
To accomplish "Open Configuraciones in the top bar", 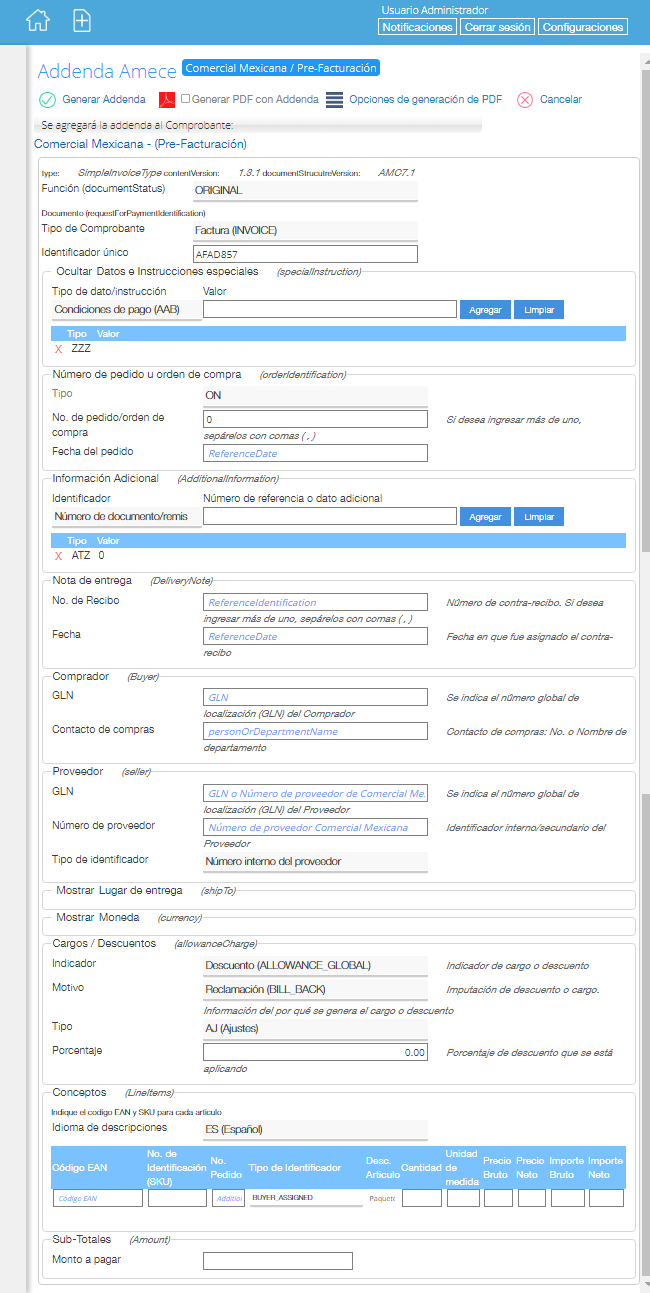I will (583, 27).
